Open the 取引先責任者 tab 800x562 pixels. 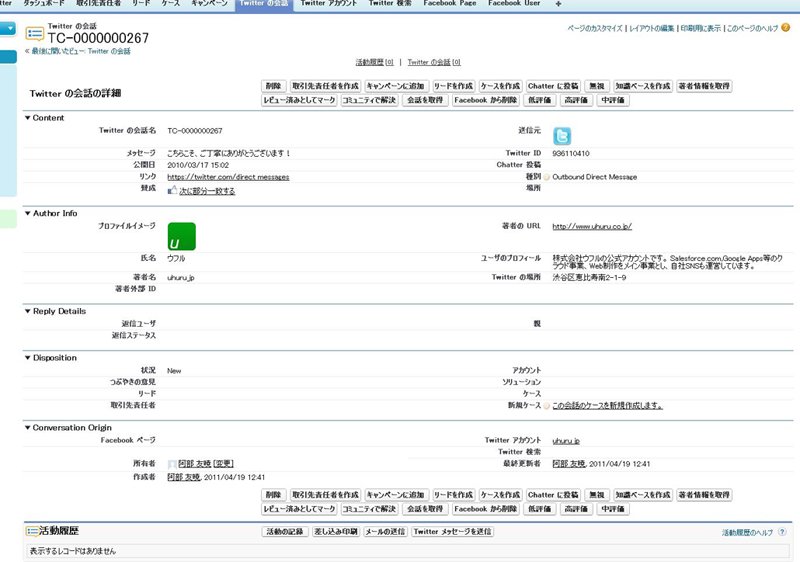pyautogui.click(x=98, y=3)
